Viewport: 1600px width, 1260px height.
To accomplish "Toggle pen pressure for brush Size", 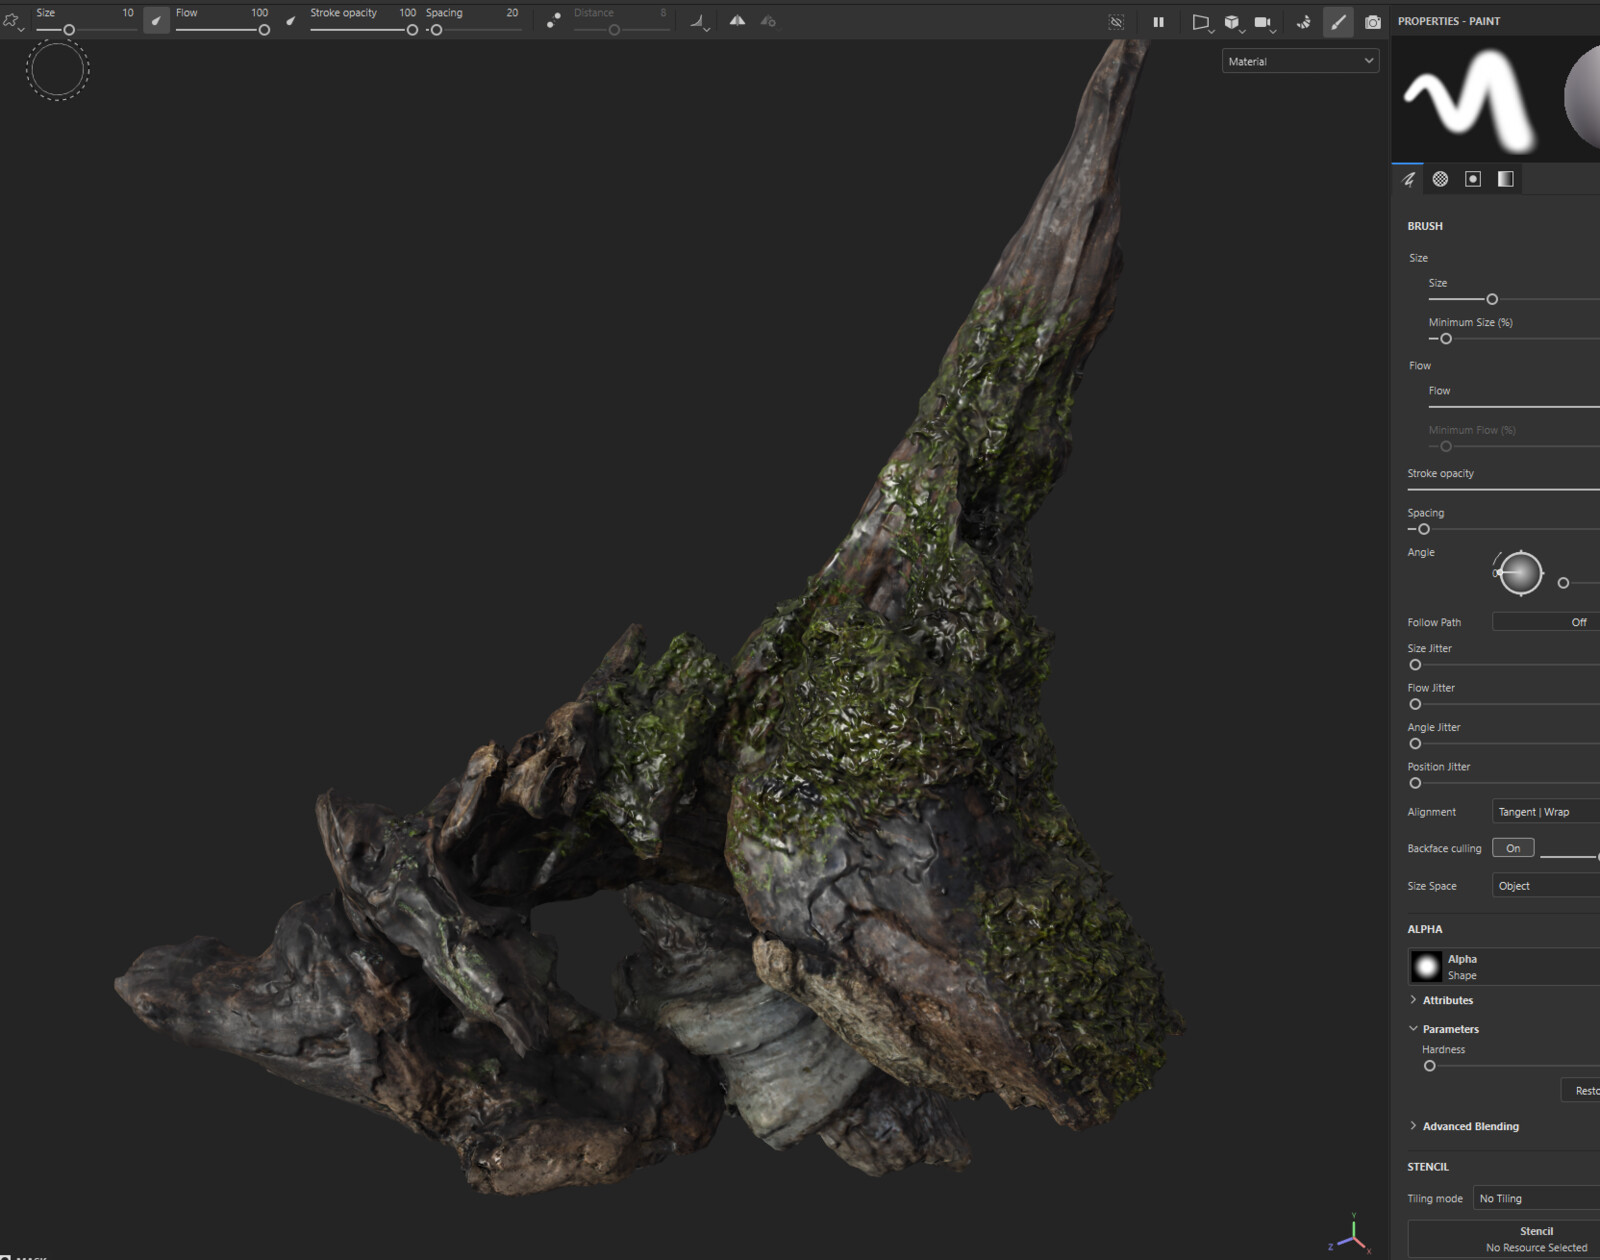I will tap(157, 21).
